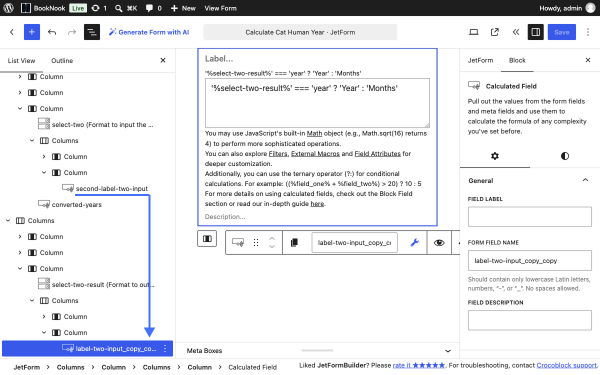Redo the last undone change

coord(72,32)
